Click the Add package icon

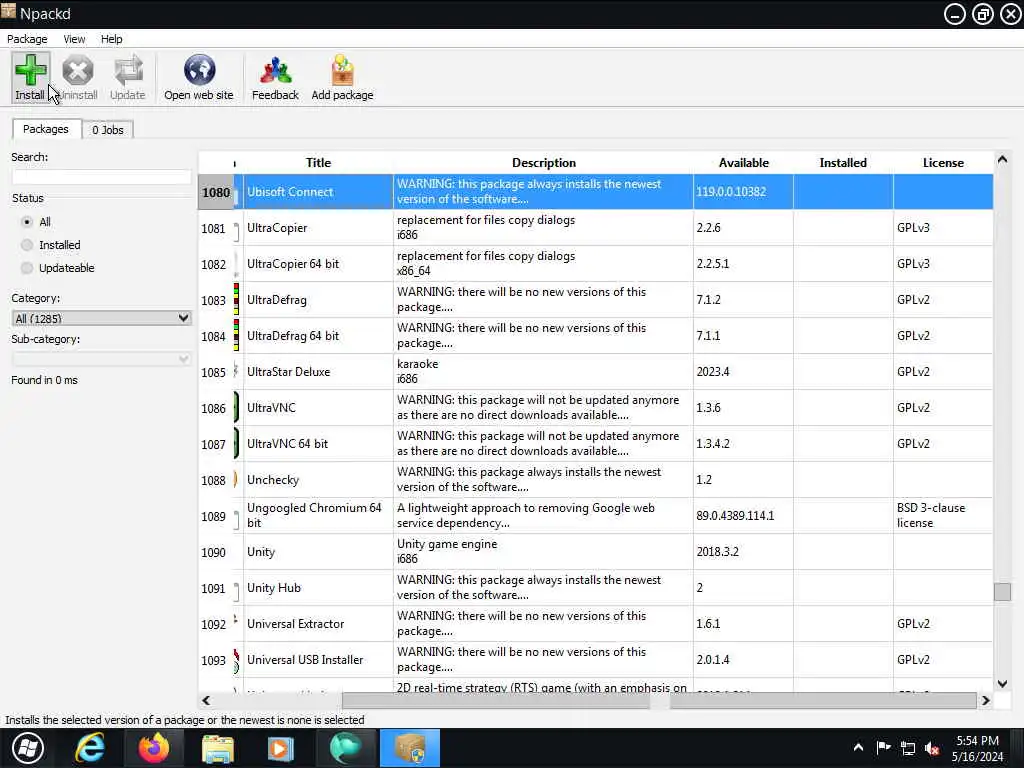pyautogui.click(x=342, y=70)
